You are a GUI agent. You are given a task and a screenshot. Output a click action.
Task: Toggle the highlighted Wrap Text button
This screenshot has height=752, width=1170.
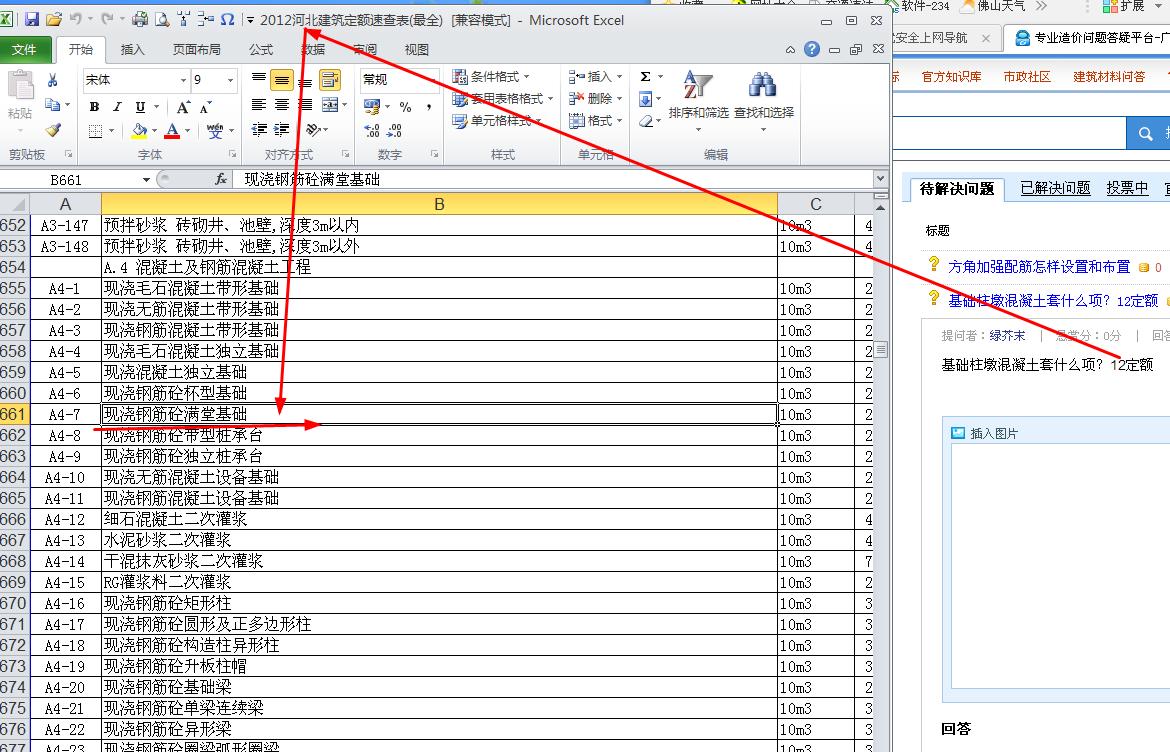(330, 79)
